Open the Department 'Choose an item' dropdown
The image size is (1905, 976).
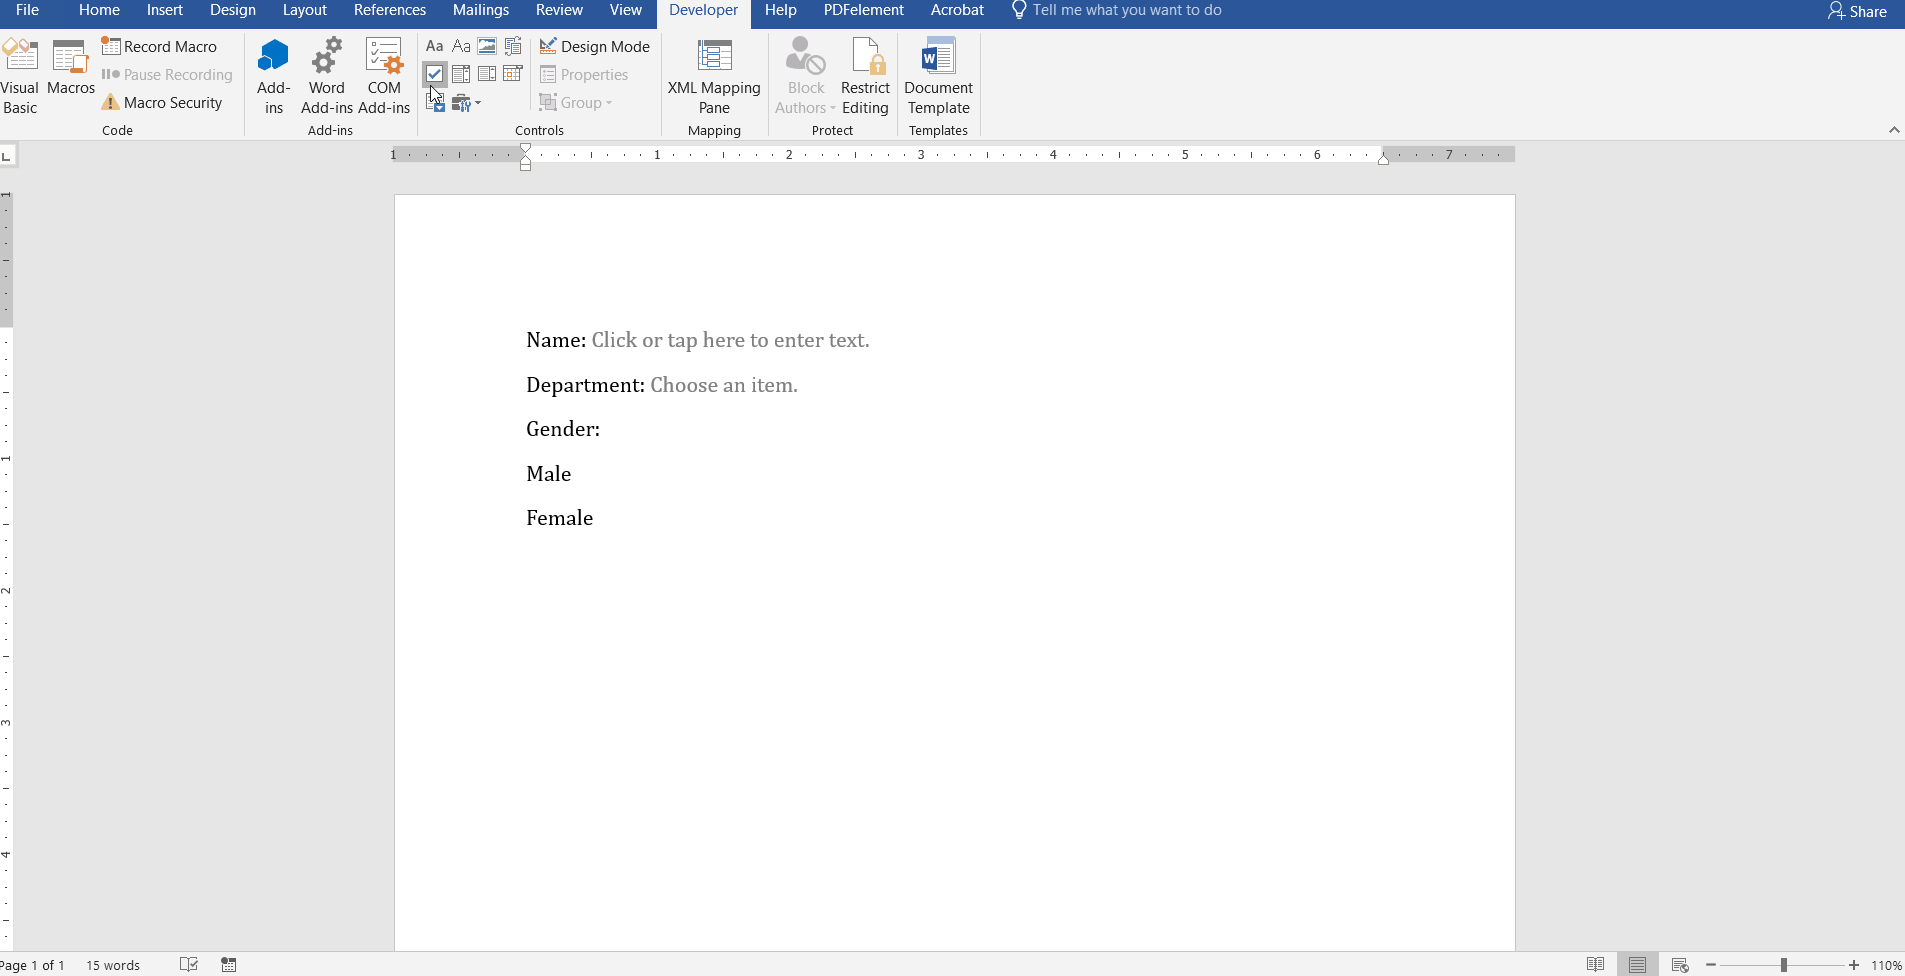pos(724,385)
